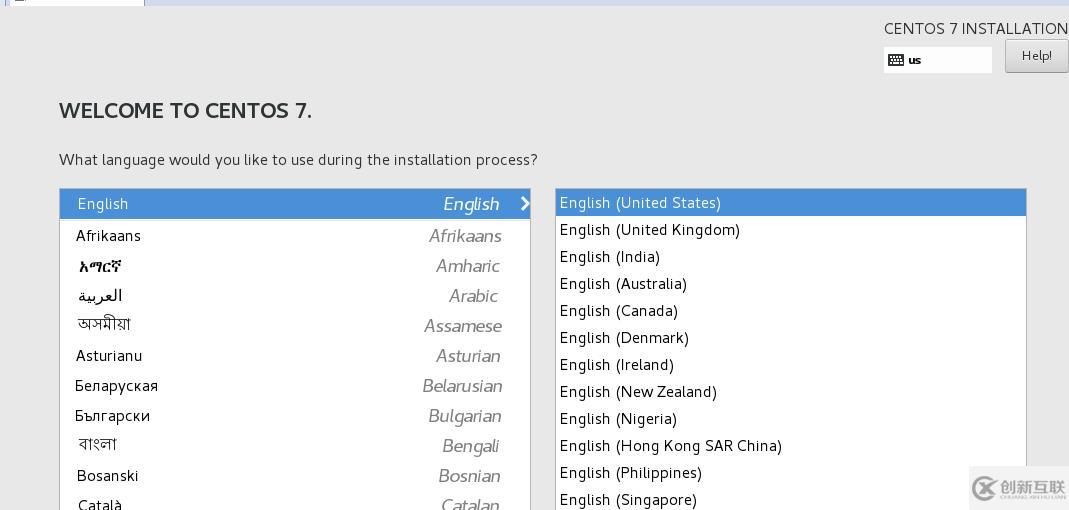1069x510 pixels.
Task: Open the us keyboard layout indicator
Action: click(x=937, y=60)
